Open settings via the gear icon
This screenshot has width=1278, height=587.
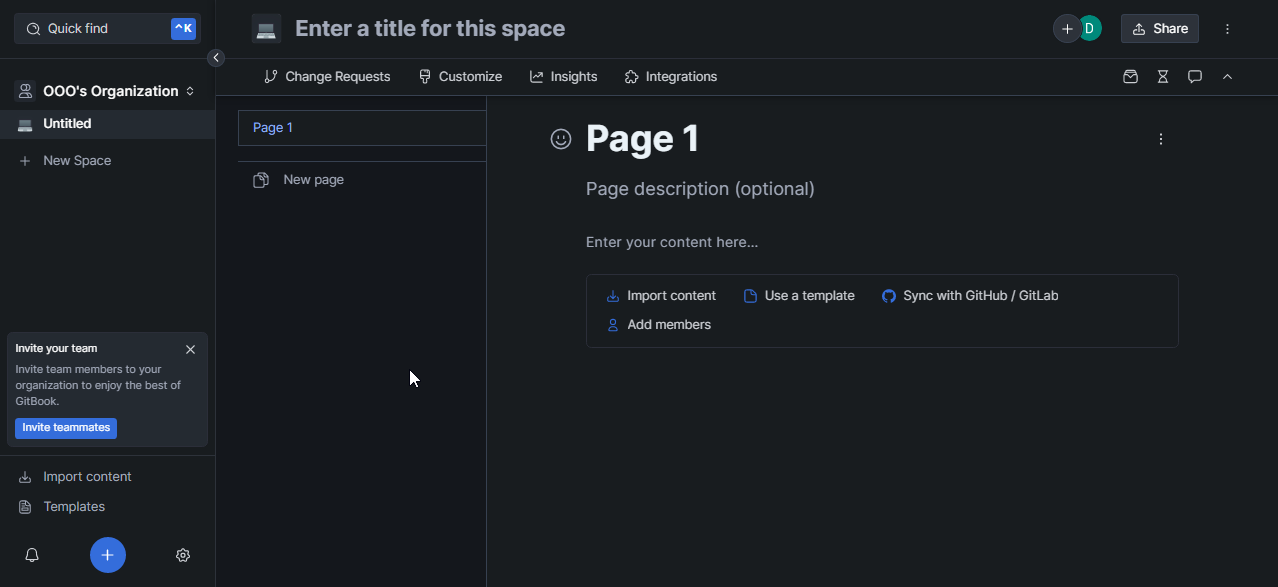183,555
